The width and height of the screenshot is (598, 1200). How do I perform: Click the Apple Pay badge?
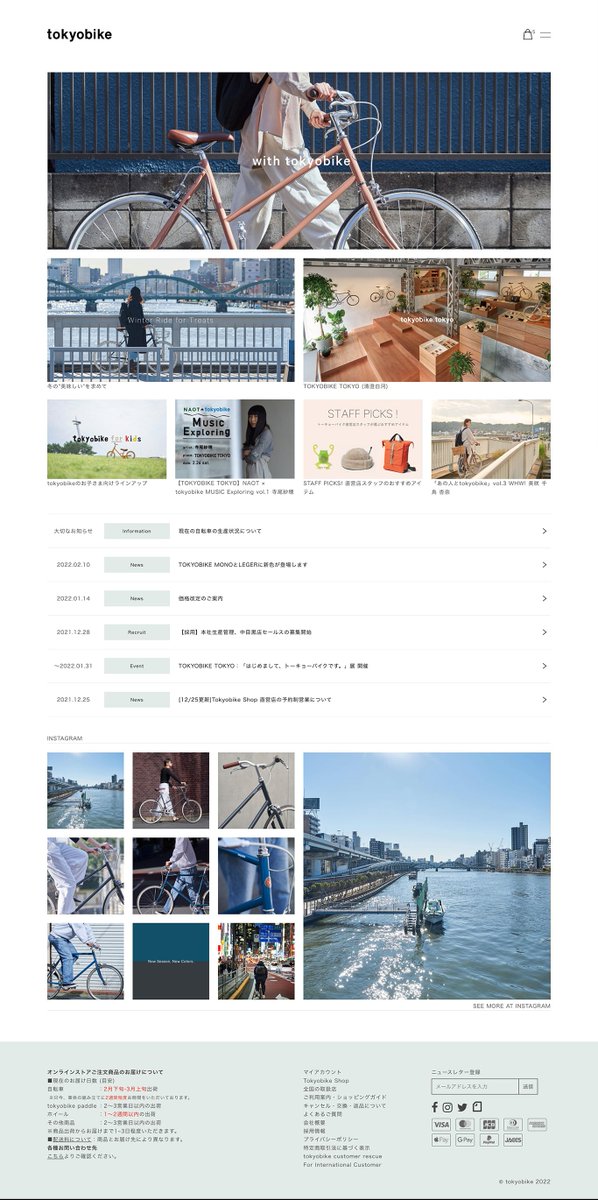tap(441, 1140)
